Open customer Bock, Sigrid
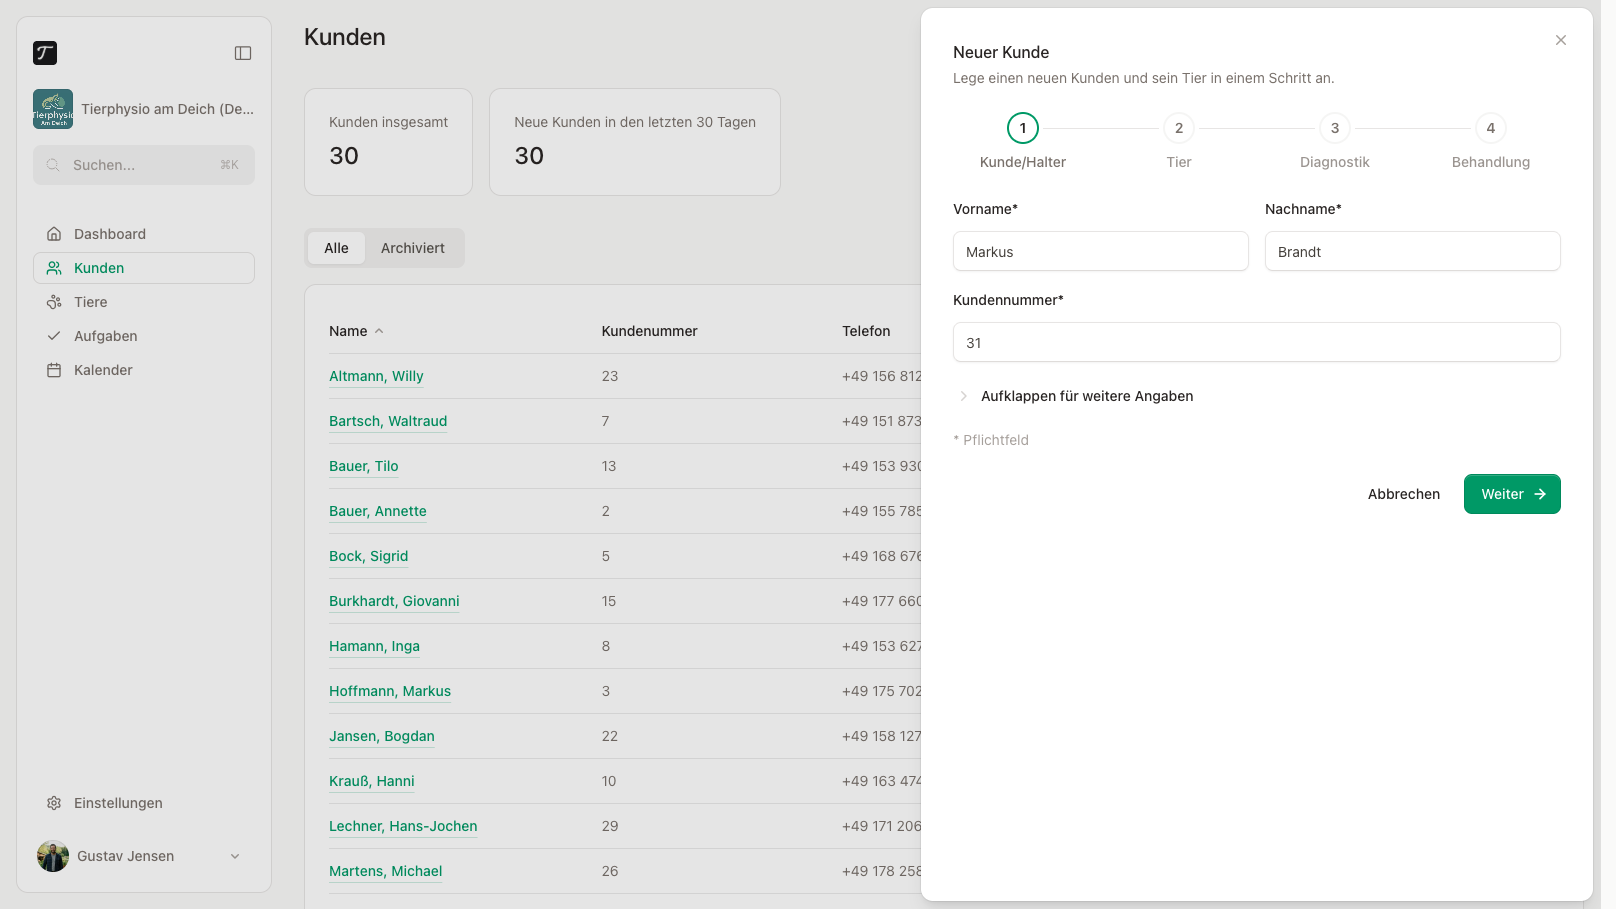 coord(369,556)
